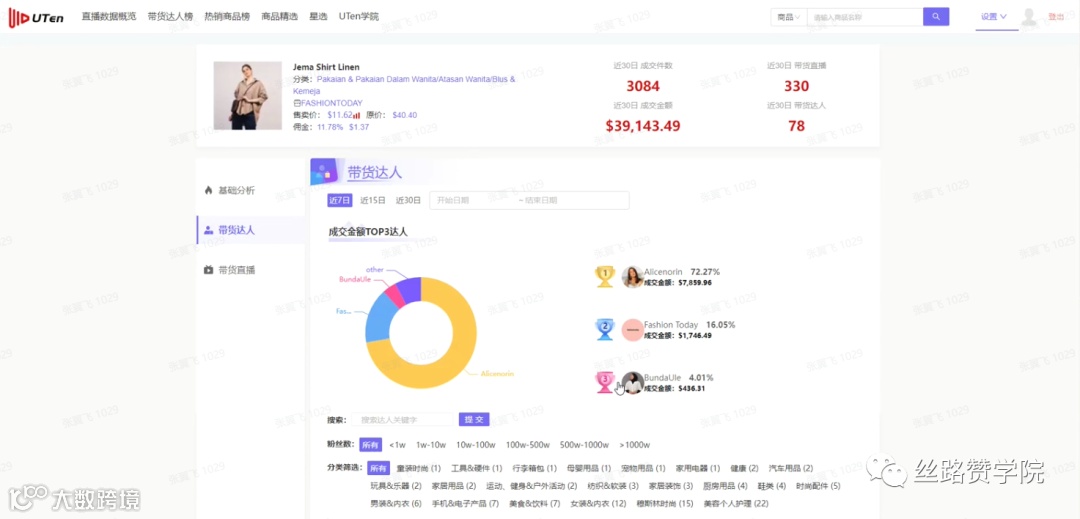Click the magnifier search button

(x=936, y=17)
